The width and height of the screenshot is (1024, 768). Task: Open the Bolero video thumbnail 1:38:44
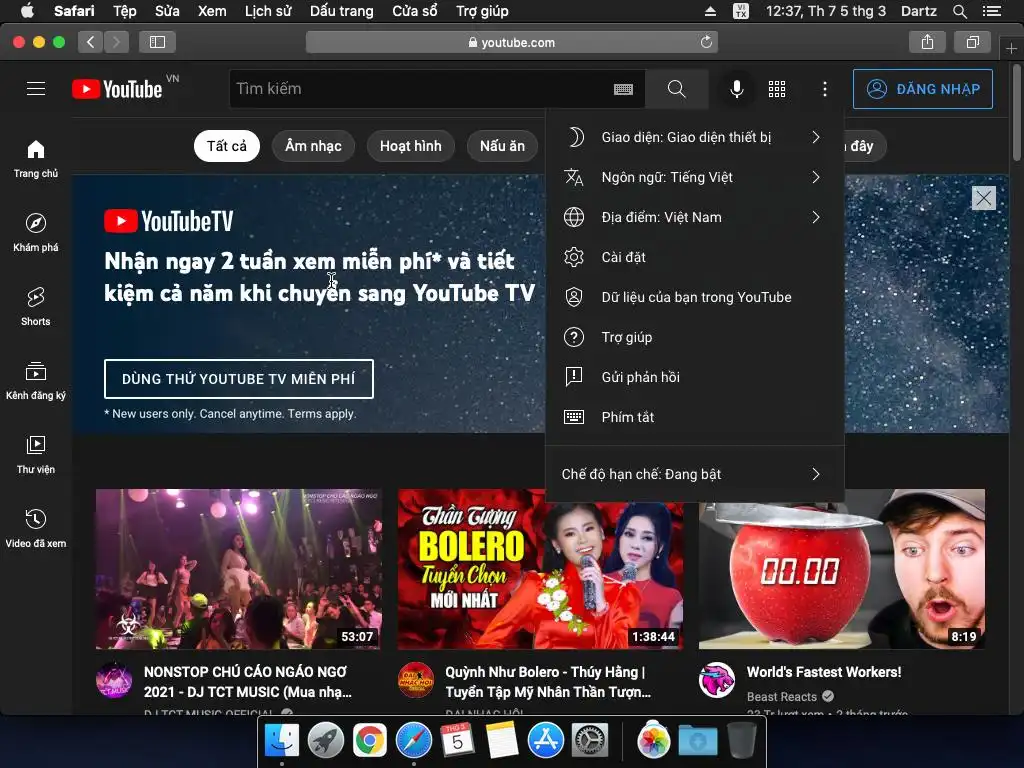pyautogui.click(x=540, y=569)
